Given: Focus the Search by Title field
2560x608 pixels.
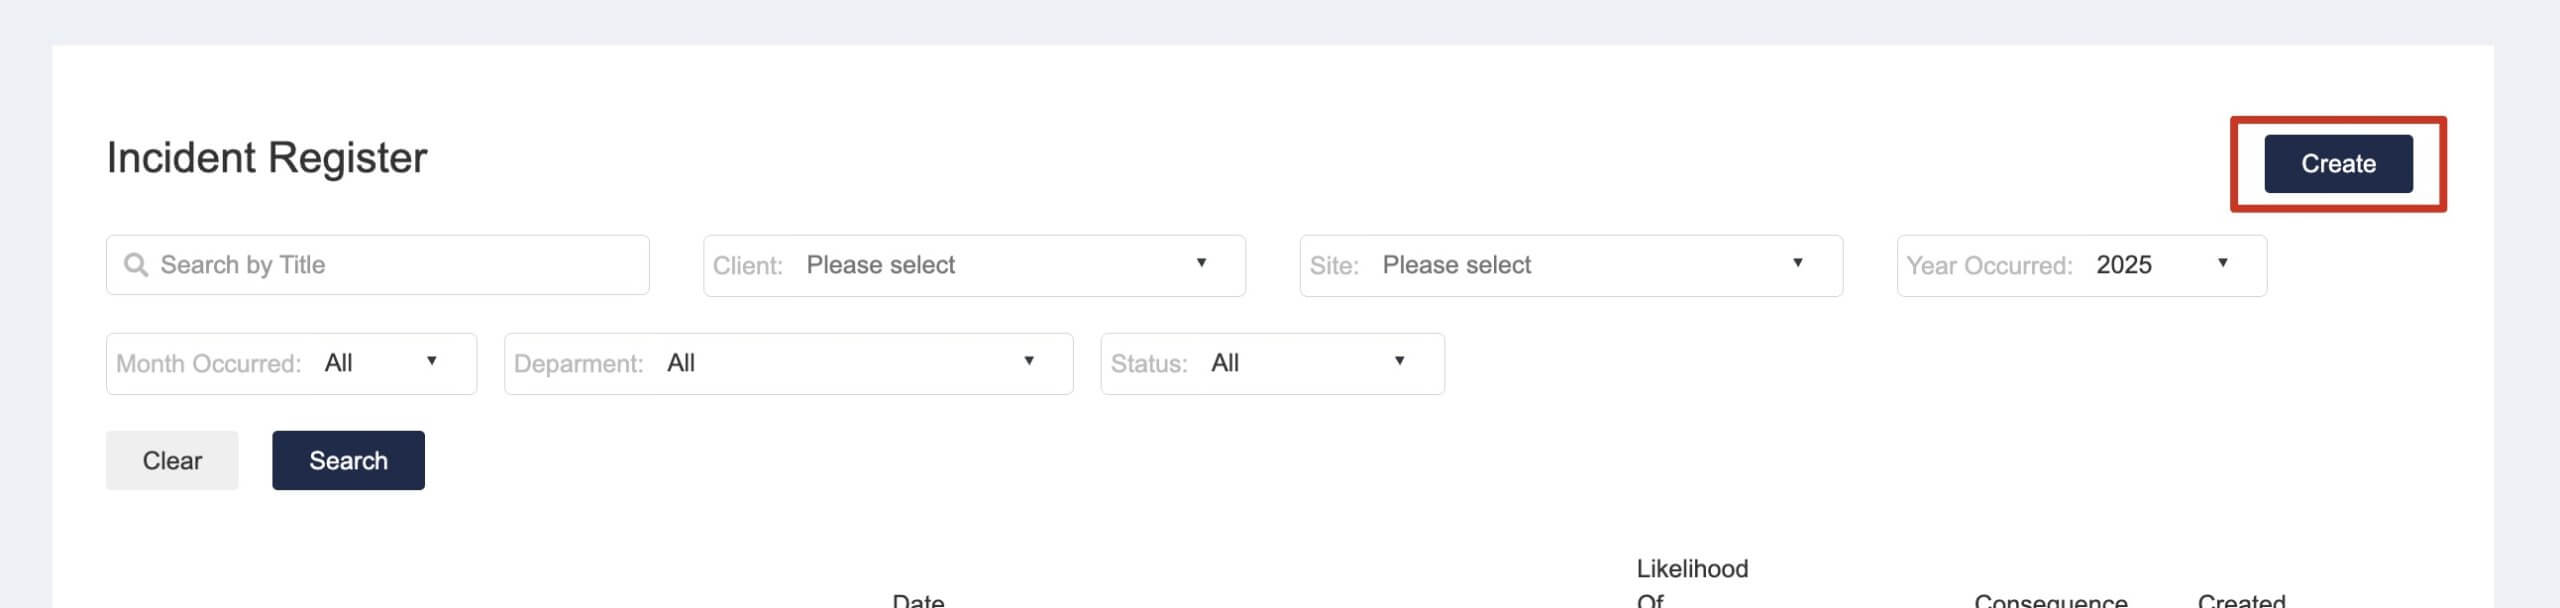Looking at the screenshot, I should coord(378,265).
